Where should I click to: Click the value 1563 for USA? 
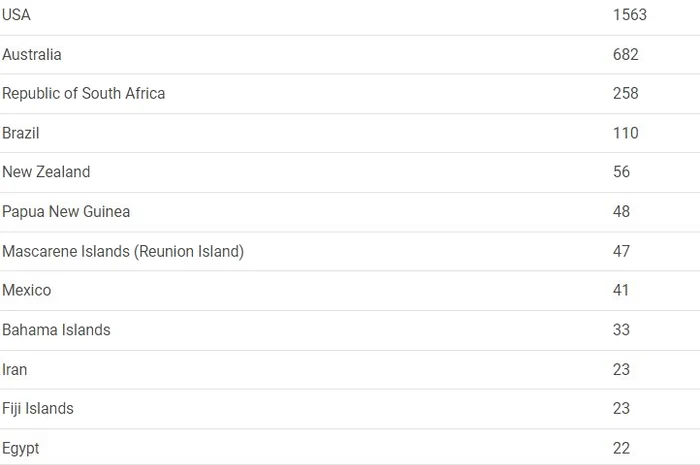coord(629,15)
